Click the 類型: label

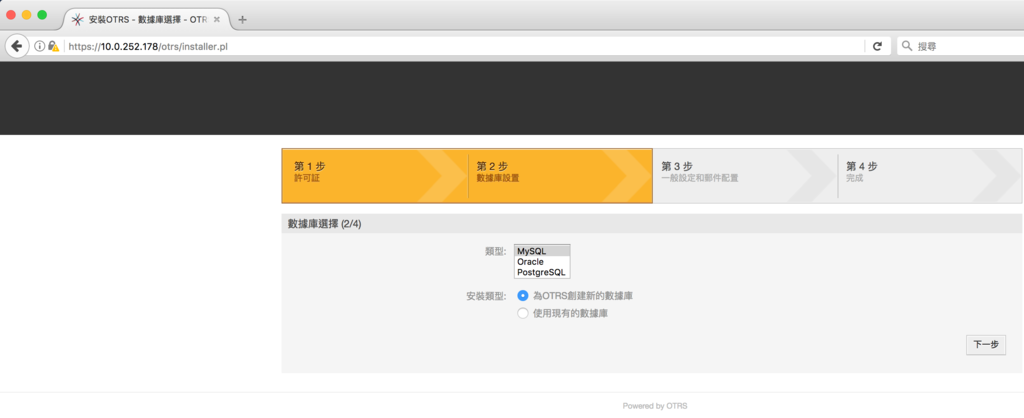pos(496,251)
